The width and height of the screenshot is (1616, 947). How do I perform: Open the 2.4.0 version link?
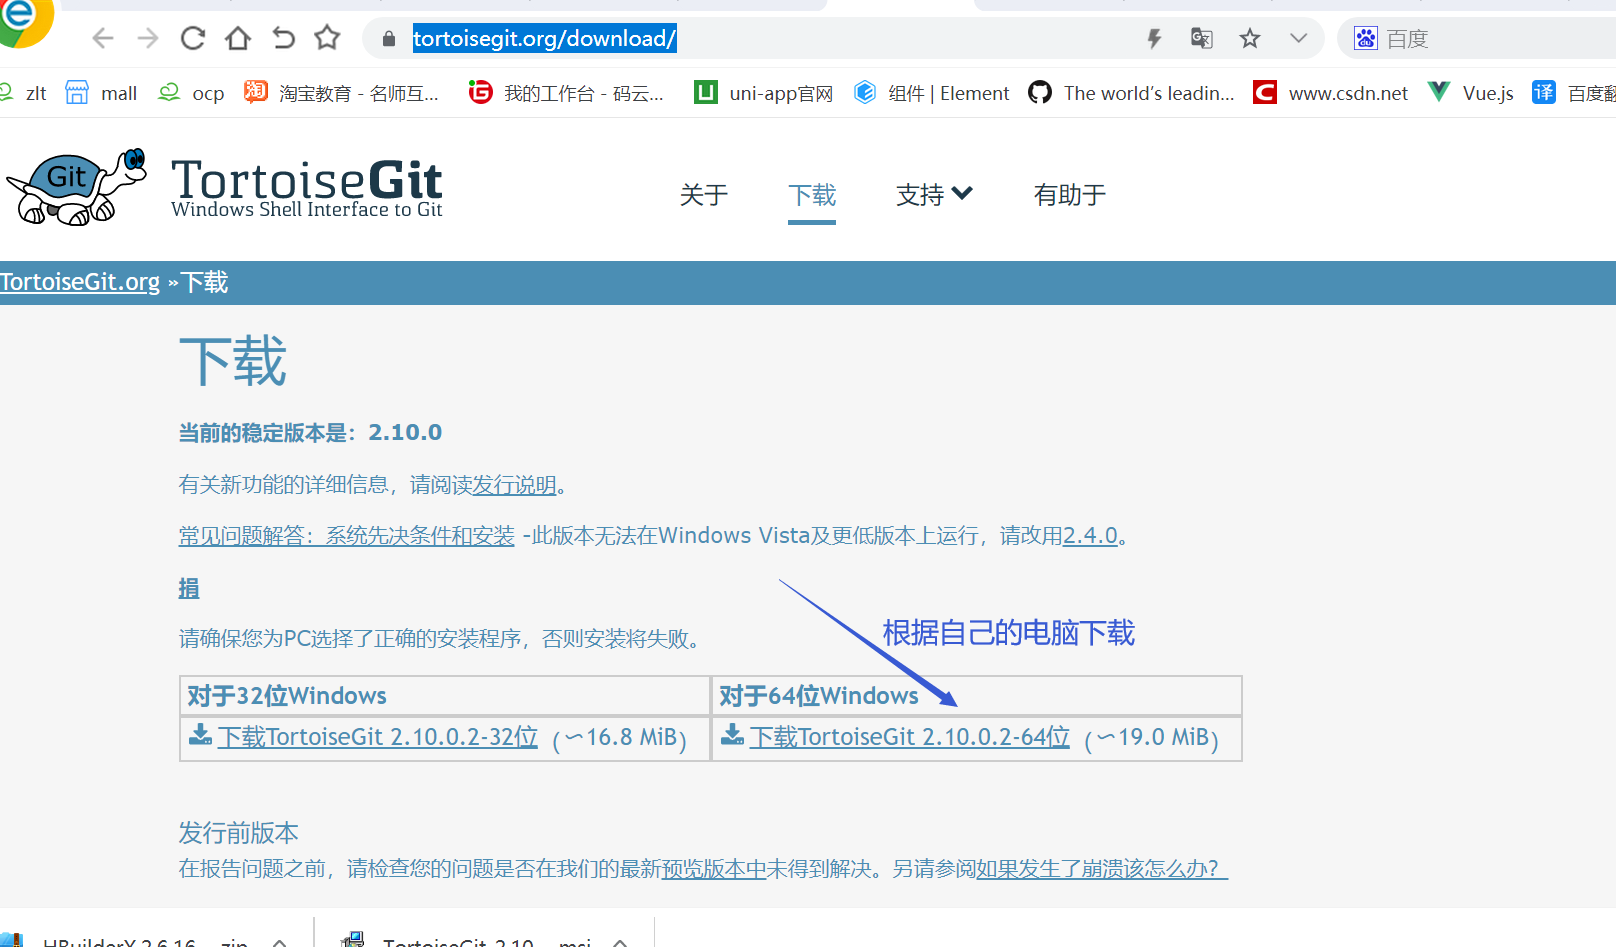[1090, 536]
